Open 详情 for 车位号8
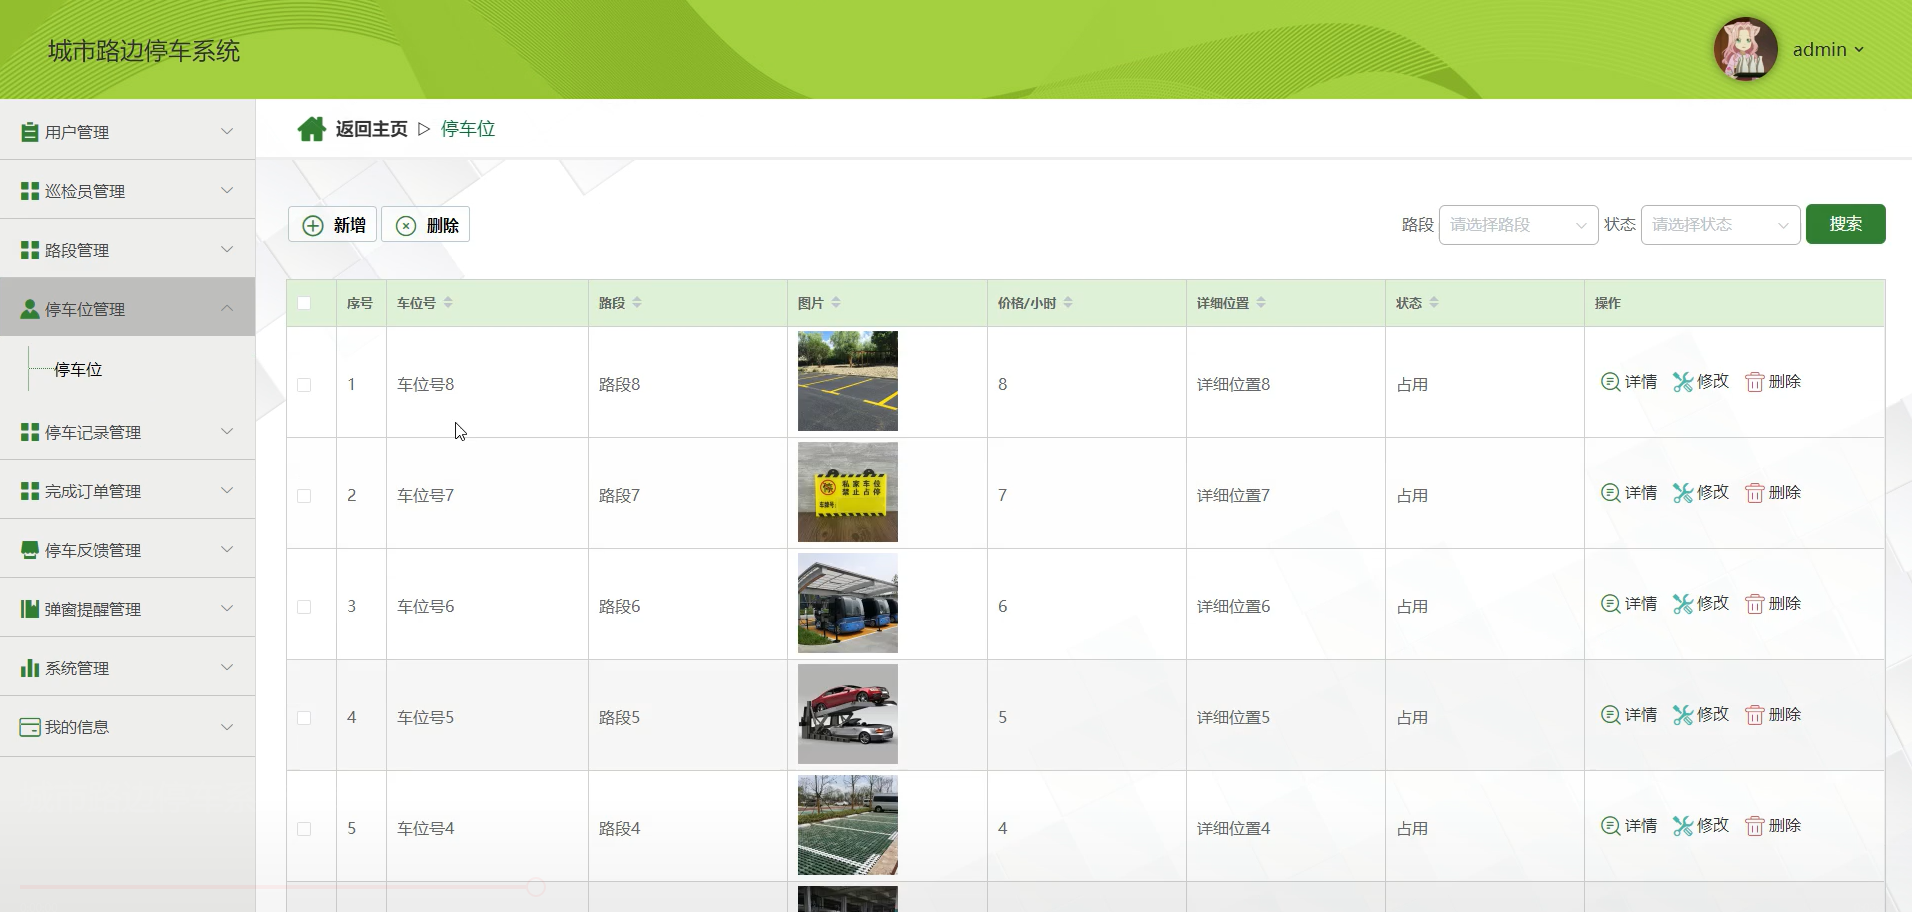 click(1629, 382)
